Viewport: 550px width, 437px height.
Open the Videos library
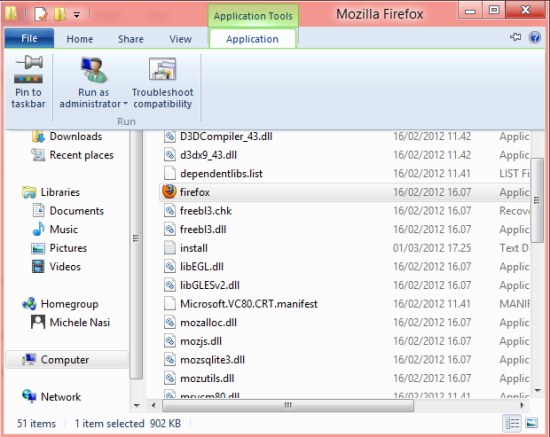click(56, 267)
